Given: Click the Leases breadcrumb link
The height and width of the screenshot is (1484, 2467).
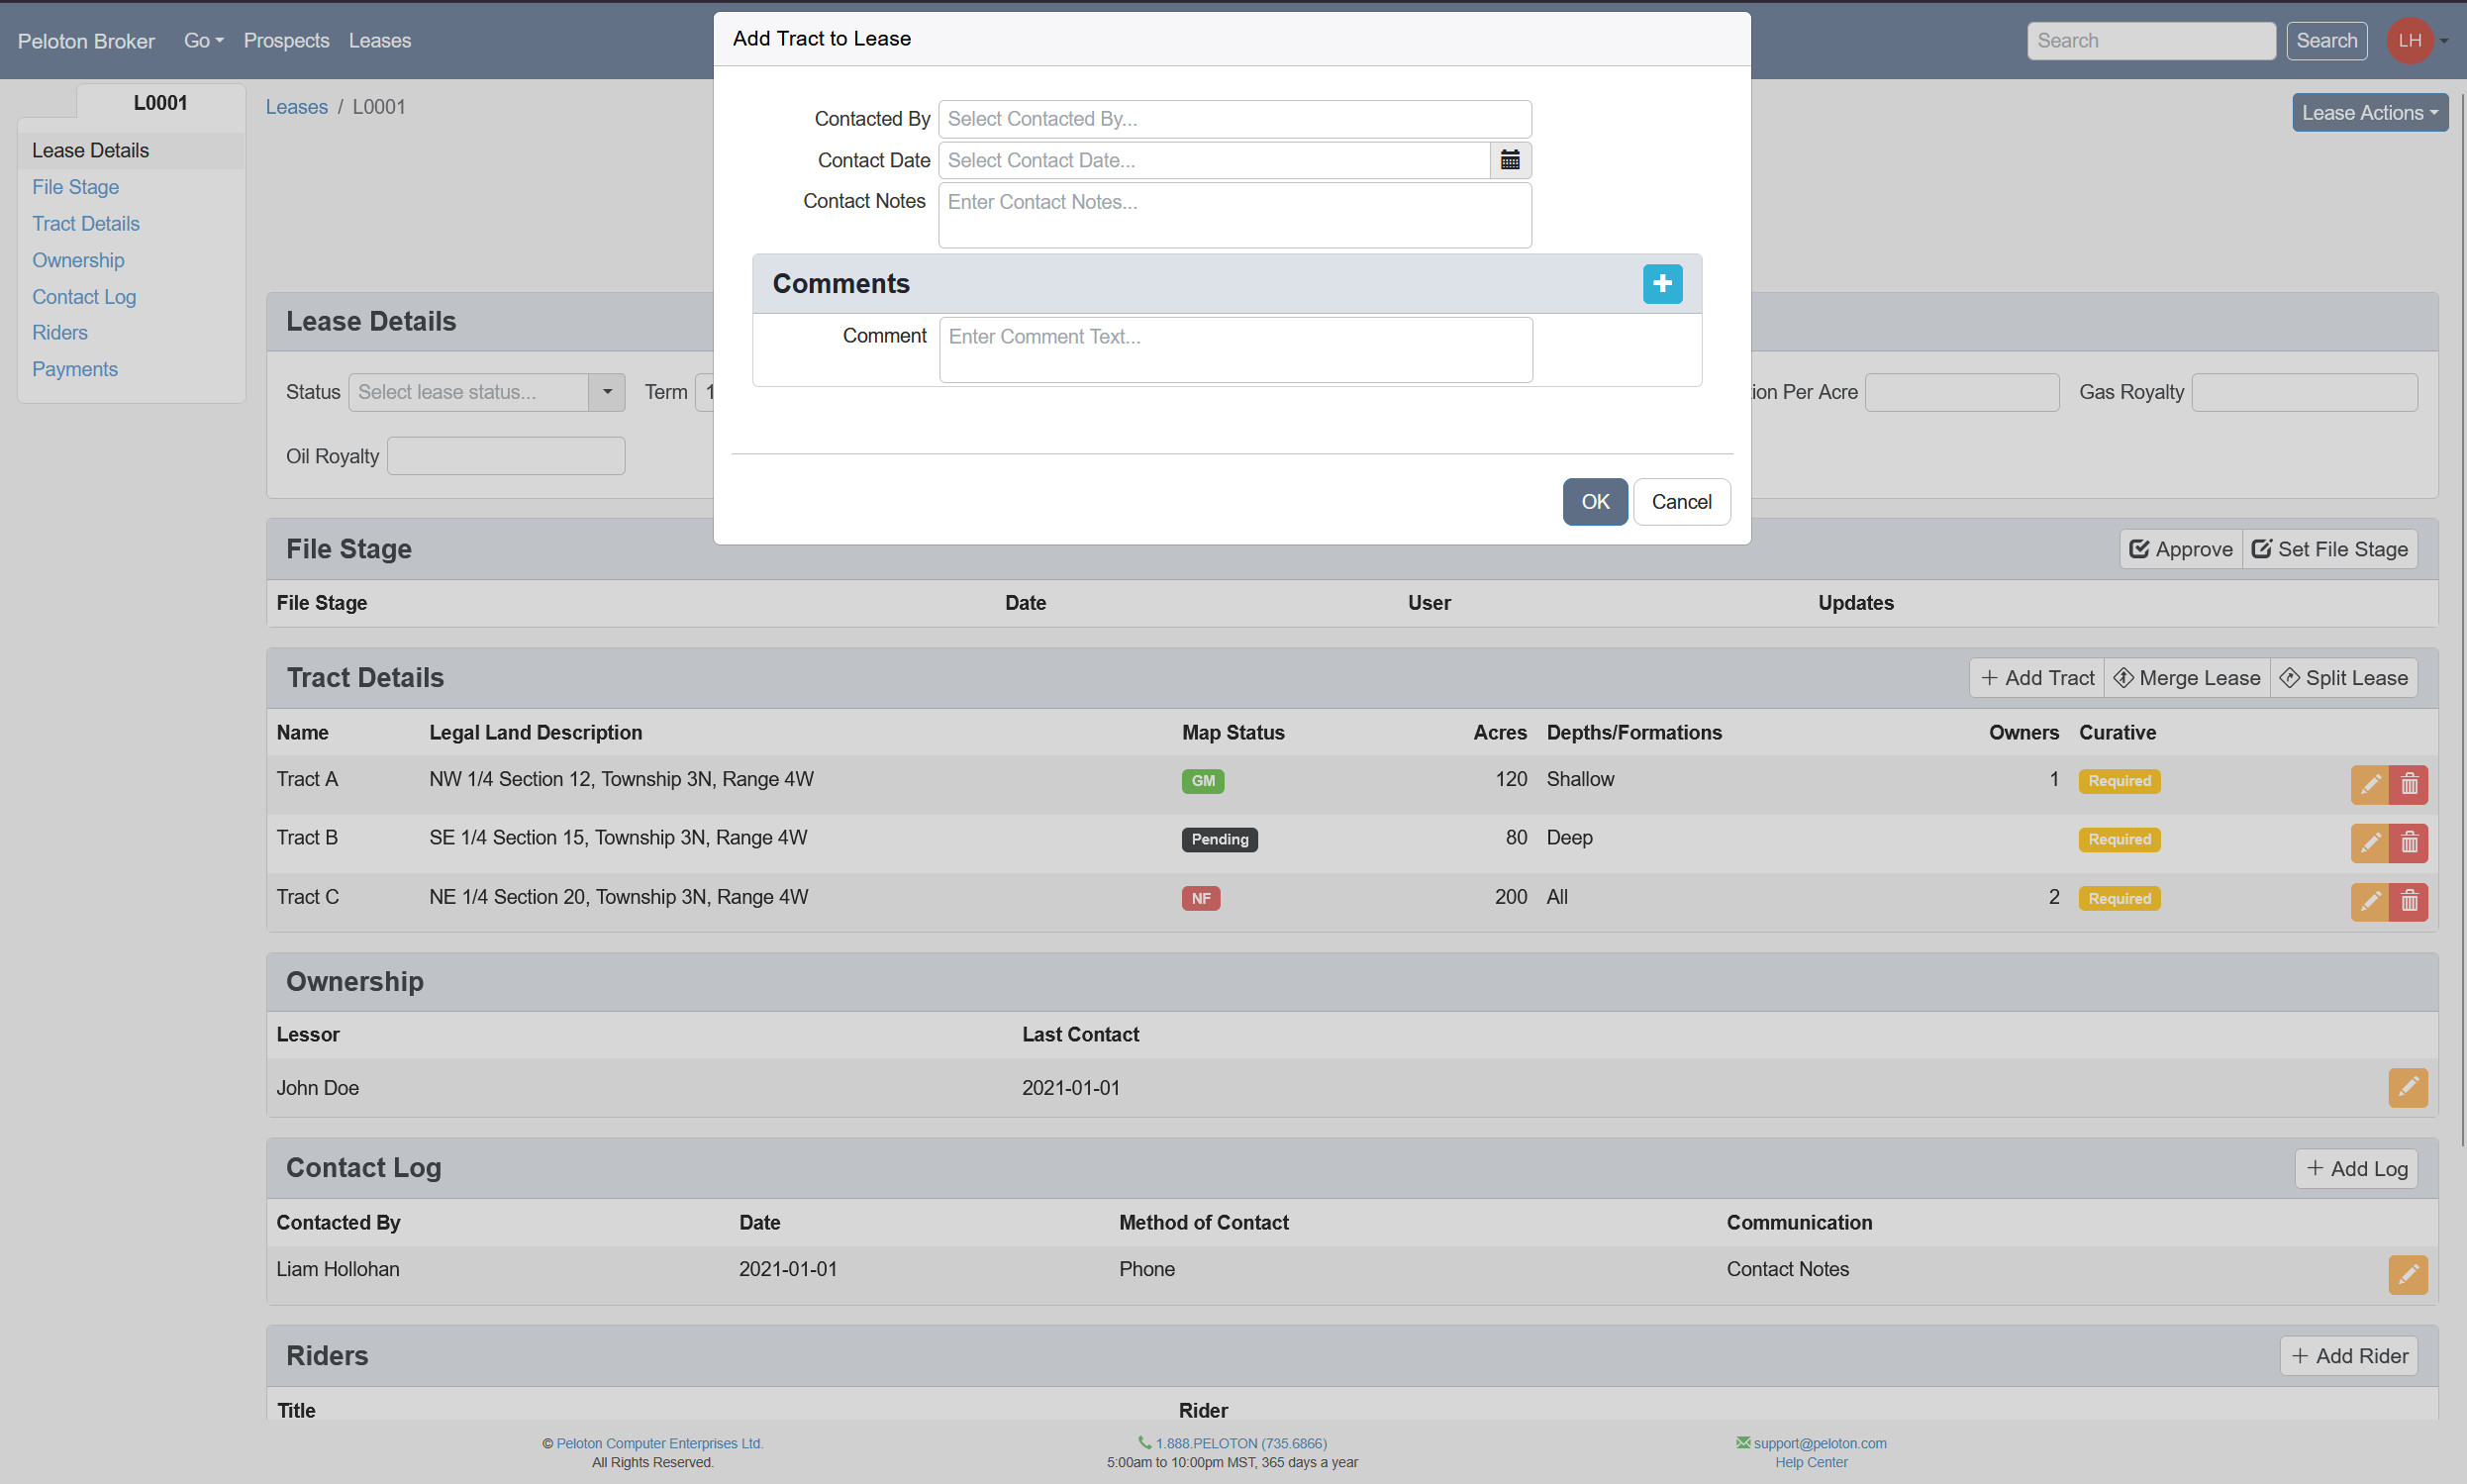Looking at the screenshot, I should (296, 107).
